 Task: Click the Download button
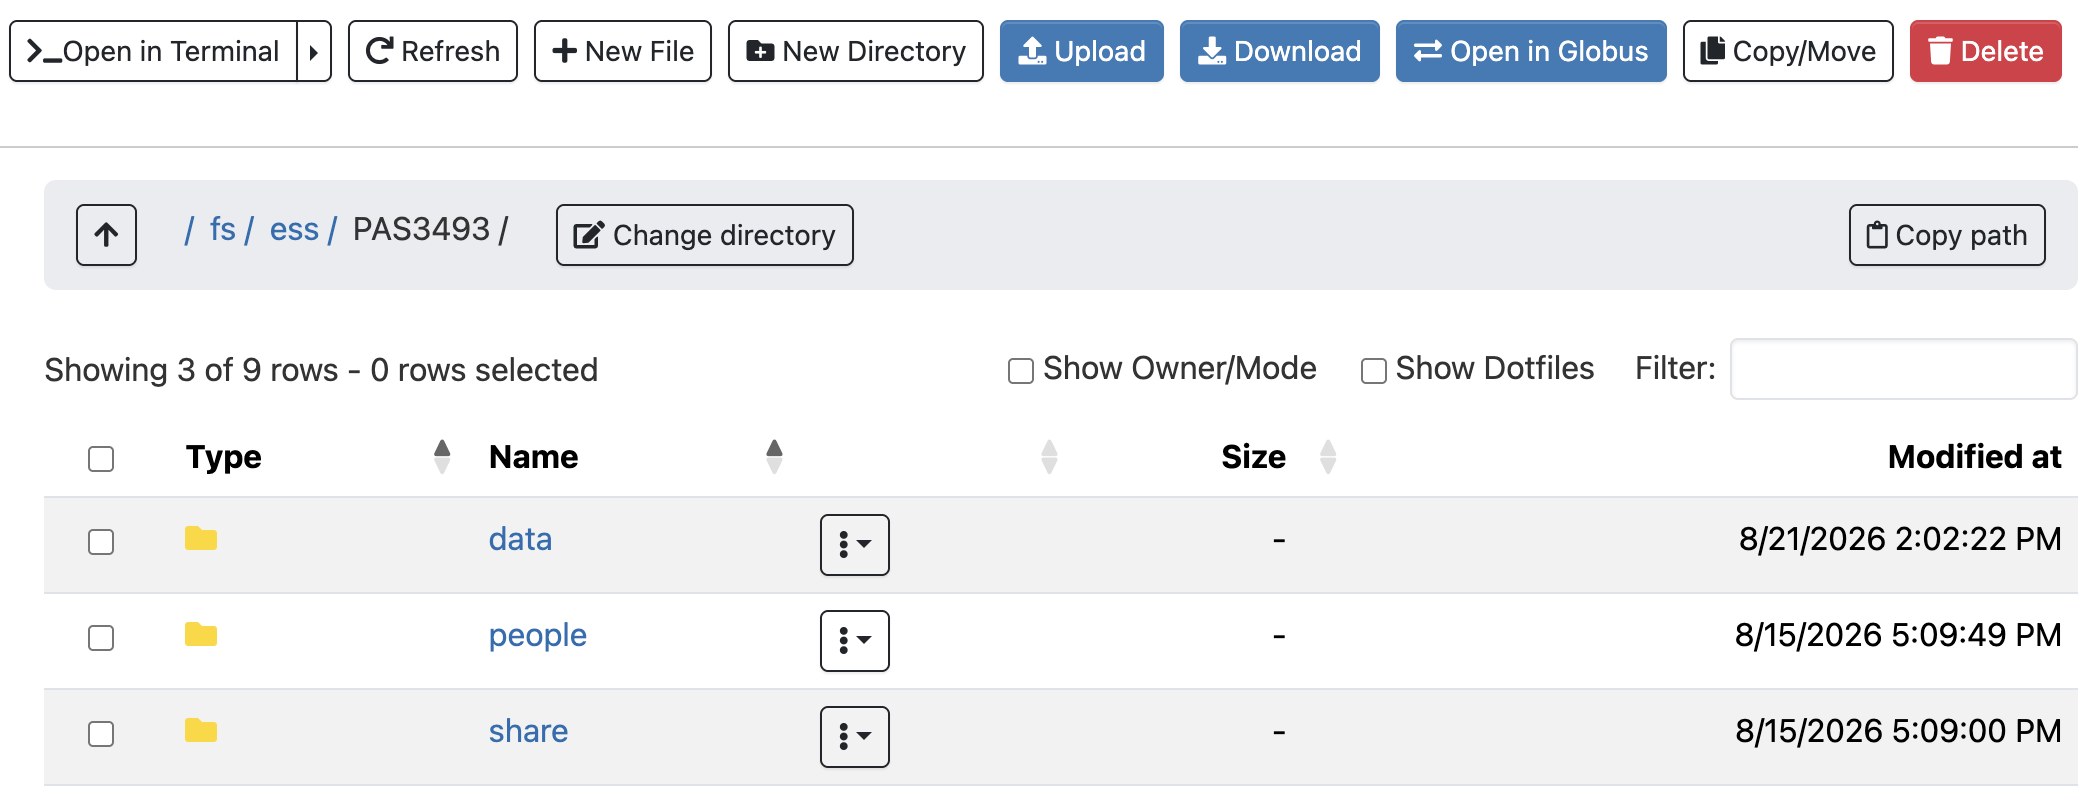[x=1280, y=51]
